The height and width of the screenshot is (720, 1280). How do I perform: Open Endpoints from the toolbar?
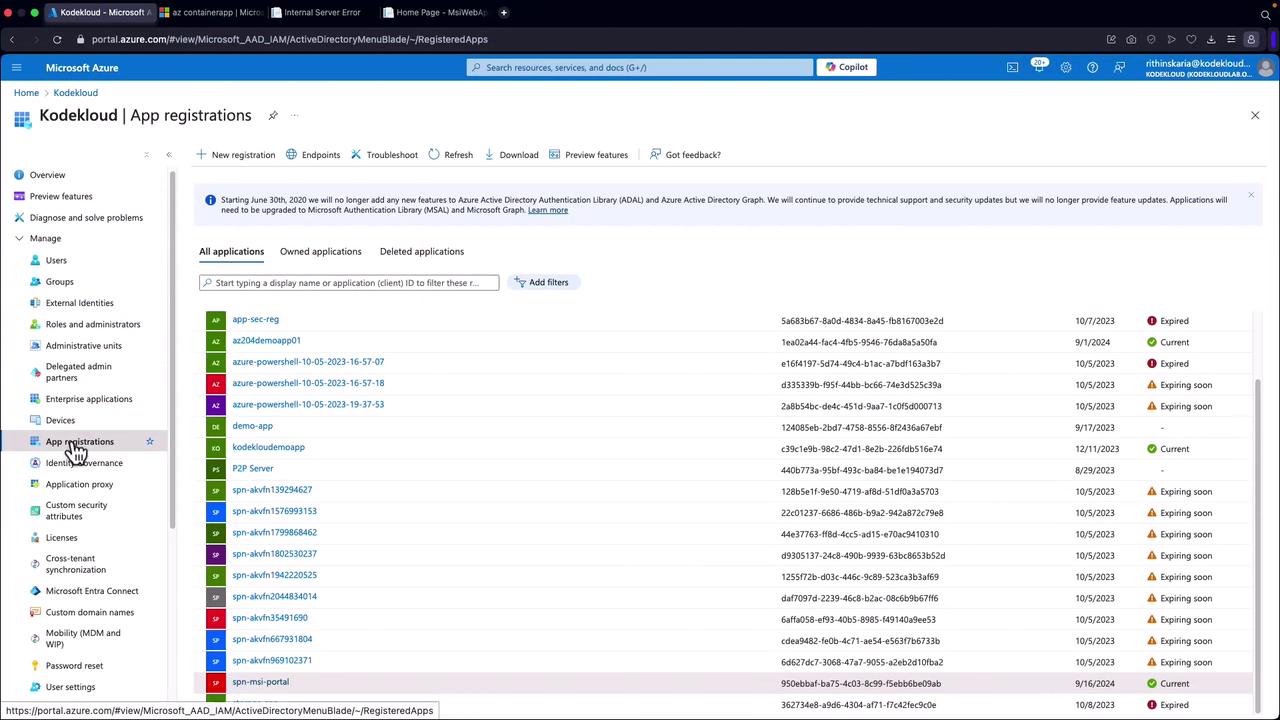click(x=313, y=155)
